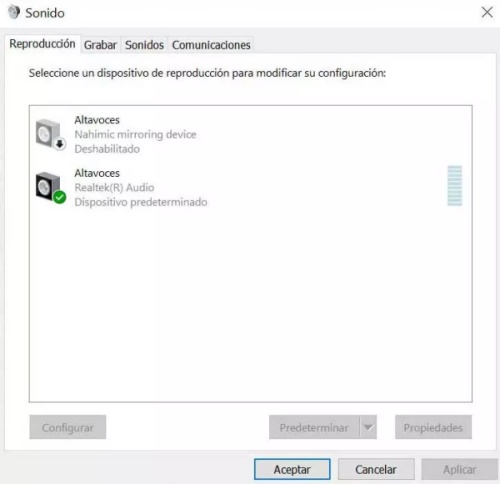Click the Predeterminar button
Viewport: 500px width, 484px height.
tap(314, 427)
